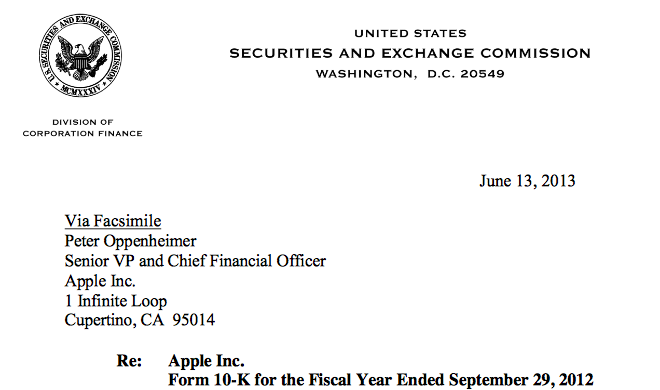Click "SECURITIES AND EXCHANGE COMMISSION" heading
660x390 pixels.
[x=410, y=53]
